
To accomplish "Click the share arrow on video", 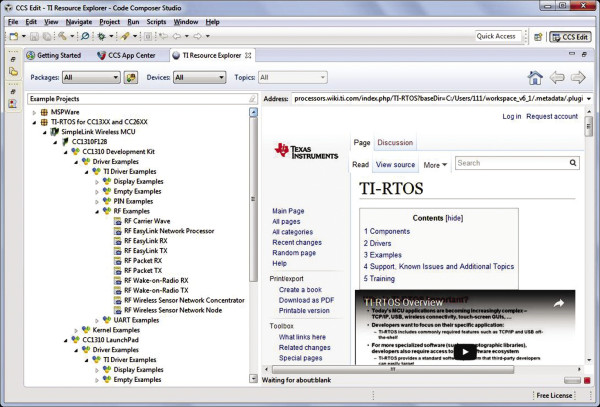I will 559,304.
